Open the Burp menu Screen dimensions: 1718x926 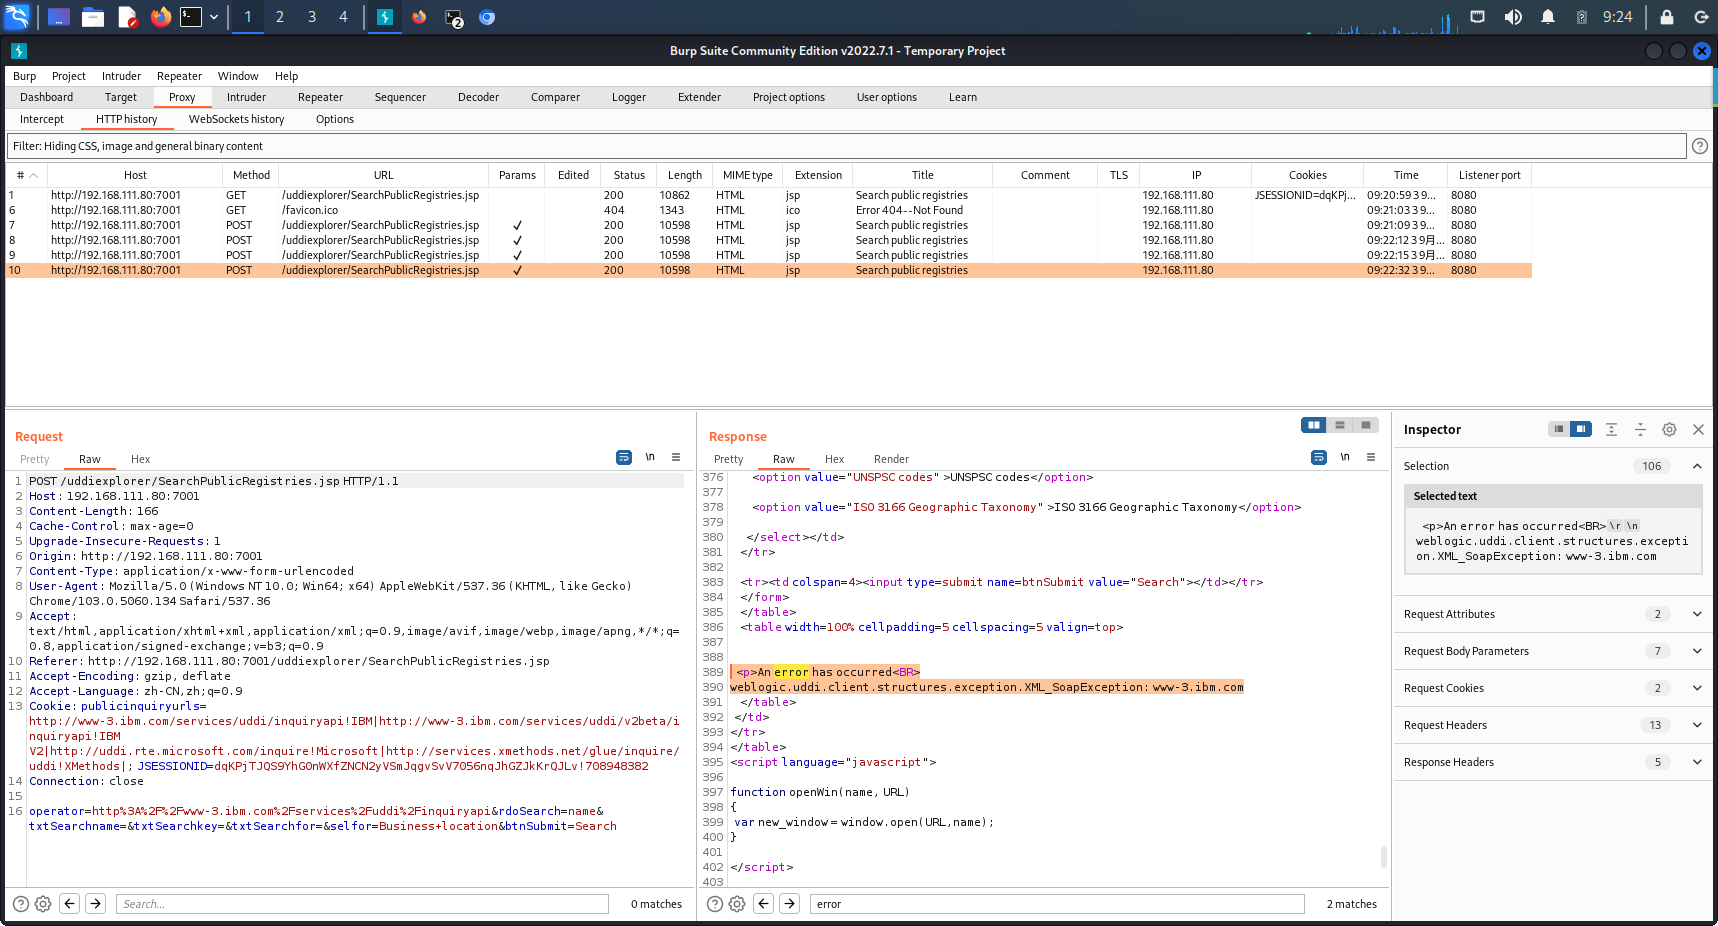(24, 76)
